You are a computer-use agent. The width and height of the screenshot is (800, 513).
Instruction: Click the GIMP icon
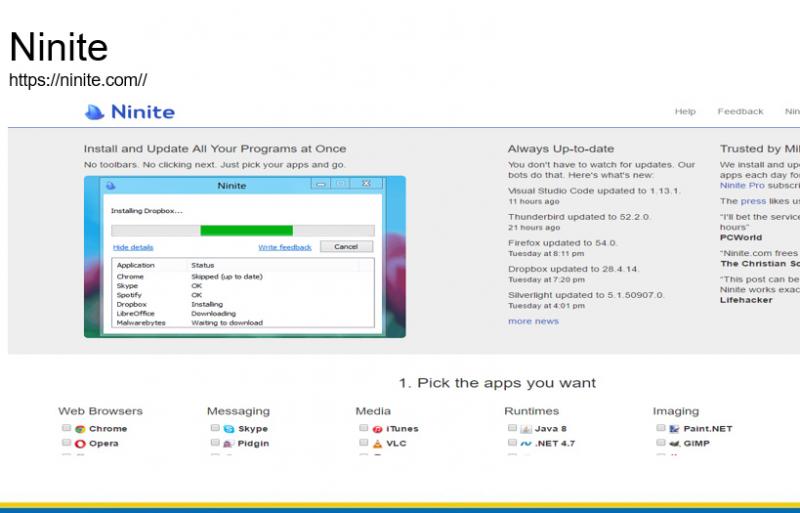[674, 444]
